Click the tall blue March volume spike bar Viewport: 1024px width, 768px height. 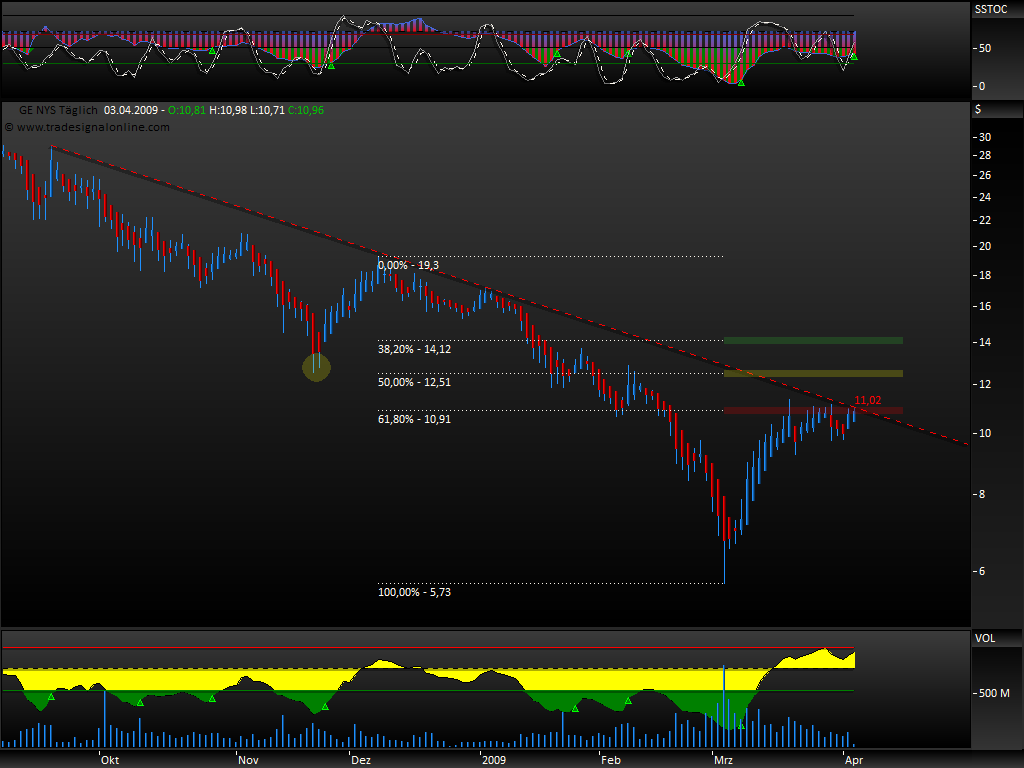click(724, 707)
